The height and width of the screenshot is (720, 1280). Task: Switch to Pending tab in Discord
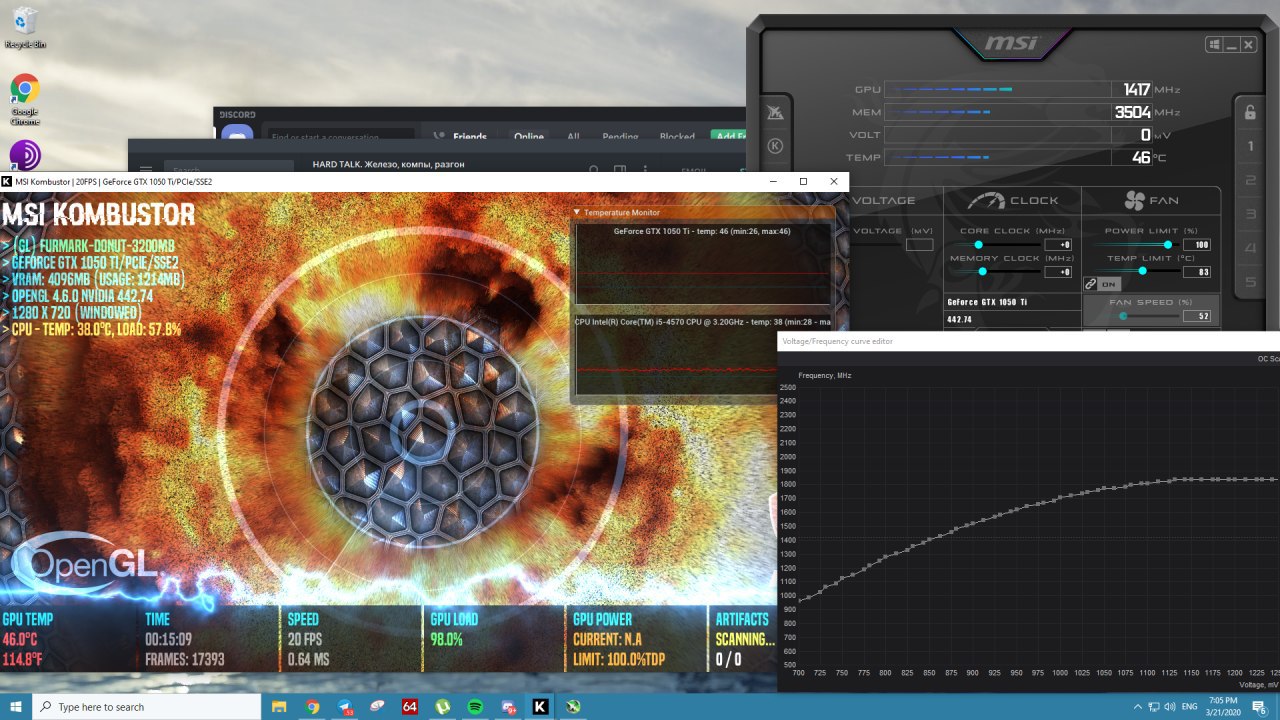coord(620,137)
